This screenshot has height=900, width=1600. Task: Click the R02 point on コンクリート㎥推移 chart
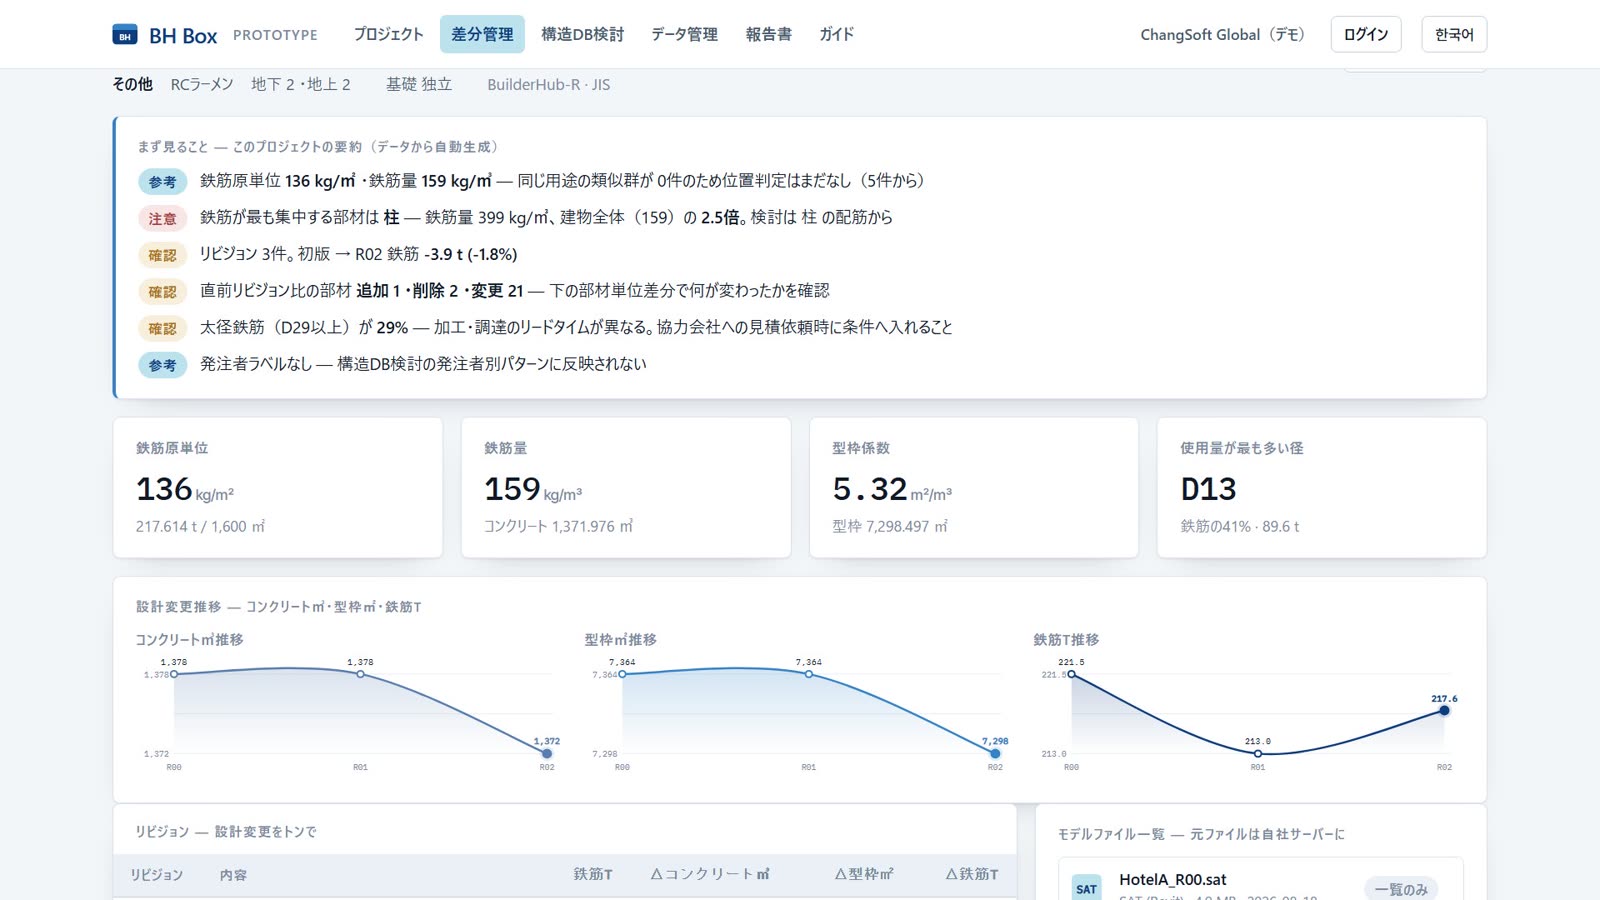(546, 754)
